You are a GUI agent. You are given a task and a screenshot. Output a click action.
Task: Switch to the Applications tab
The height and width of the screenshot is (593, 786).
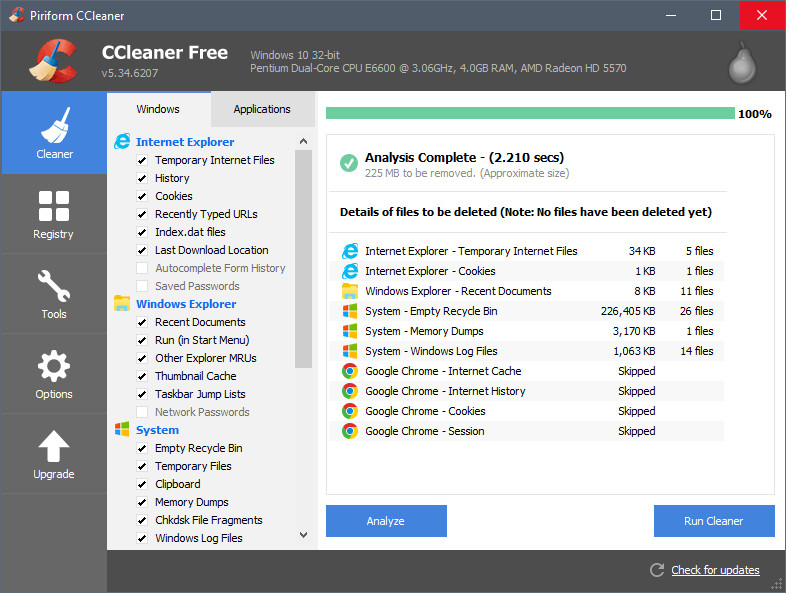pyautogui.click(x=262, y=109)
